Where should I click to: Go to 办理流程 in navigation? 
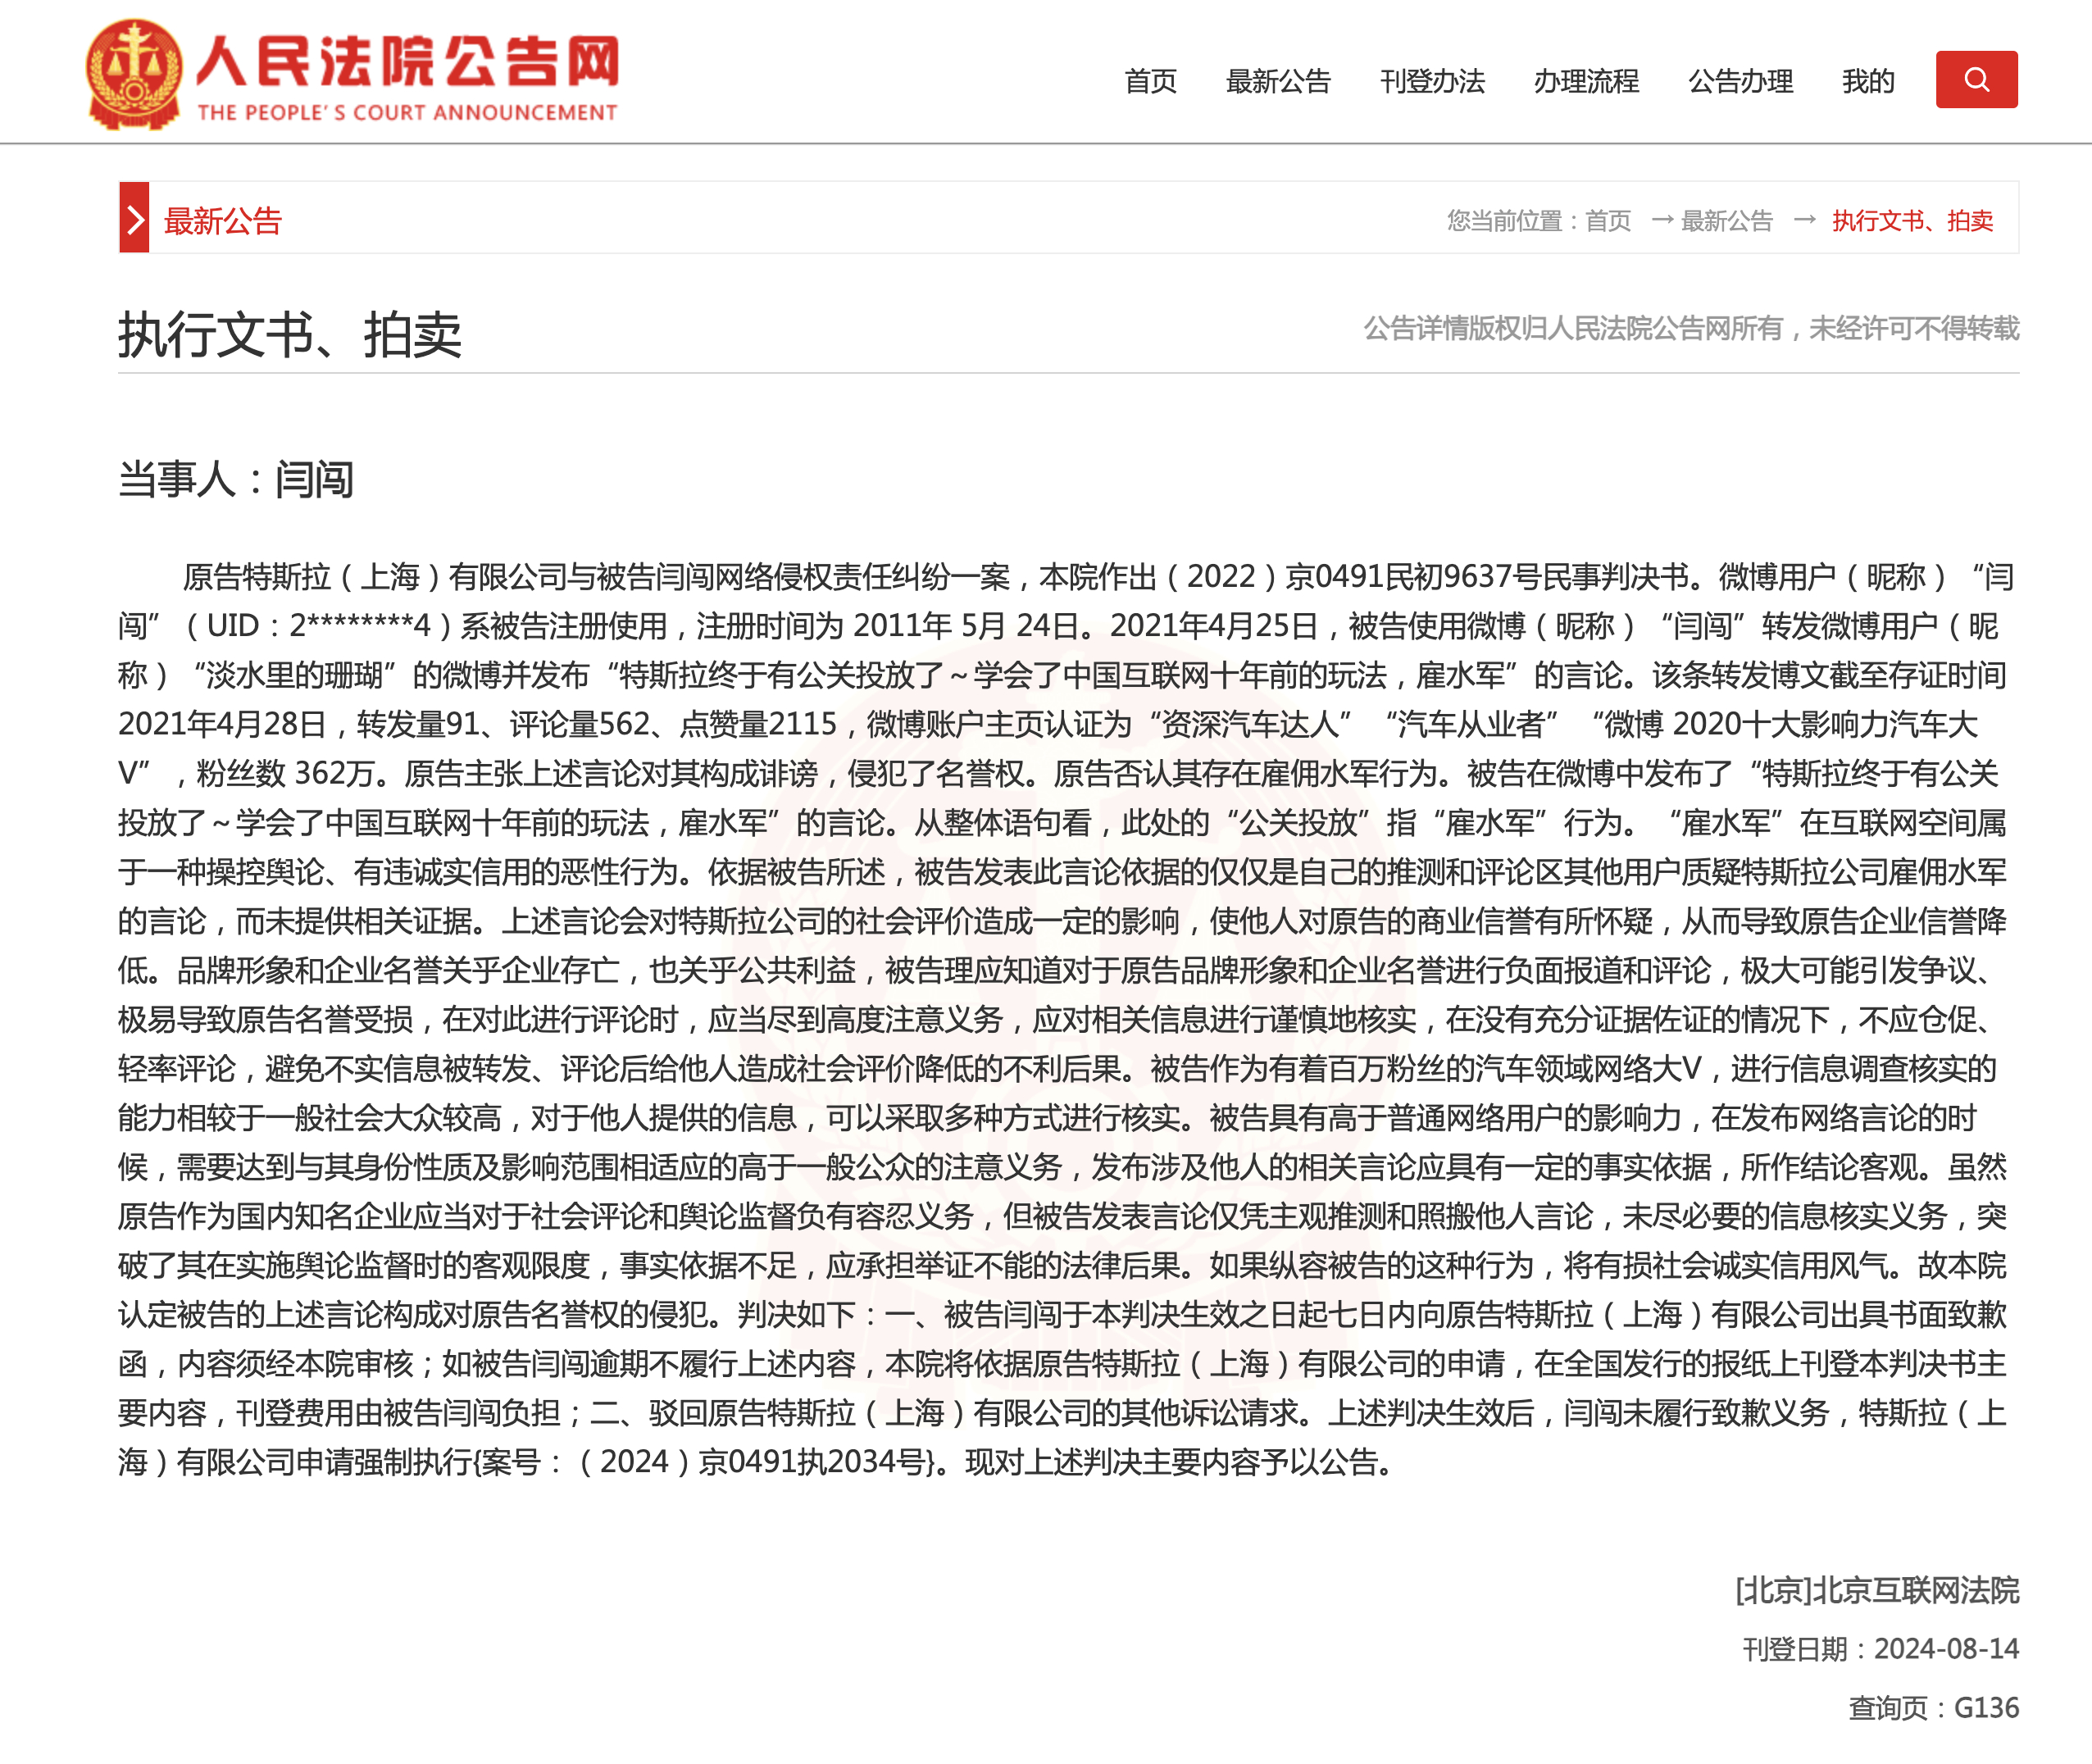tap(1586, 81)
